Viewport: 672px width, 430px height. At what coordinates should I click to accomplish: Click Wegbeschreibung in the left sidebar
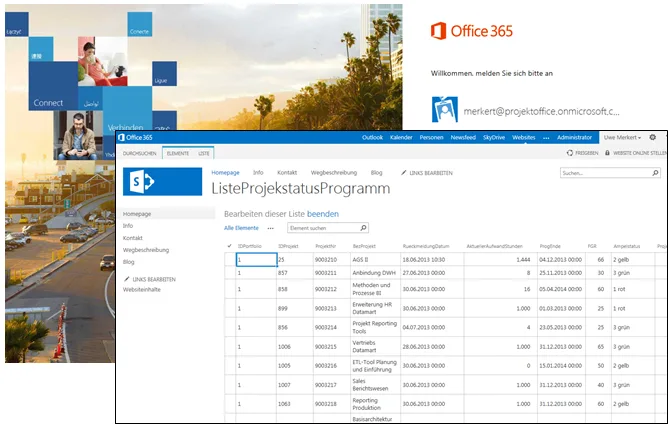tap(146, 250)
